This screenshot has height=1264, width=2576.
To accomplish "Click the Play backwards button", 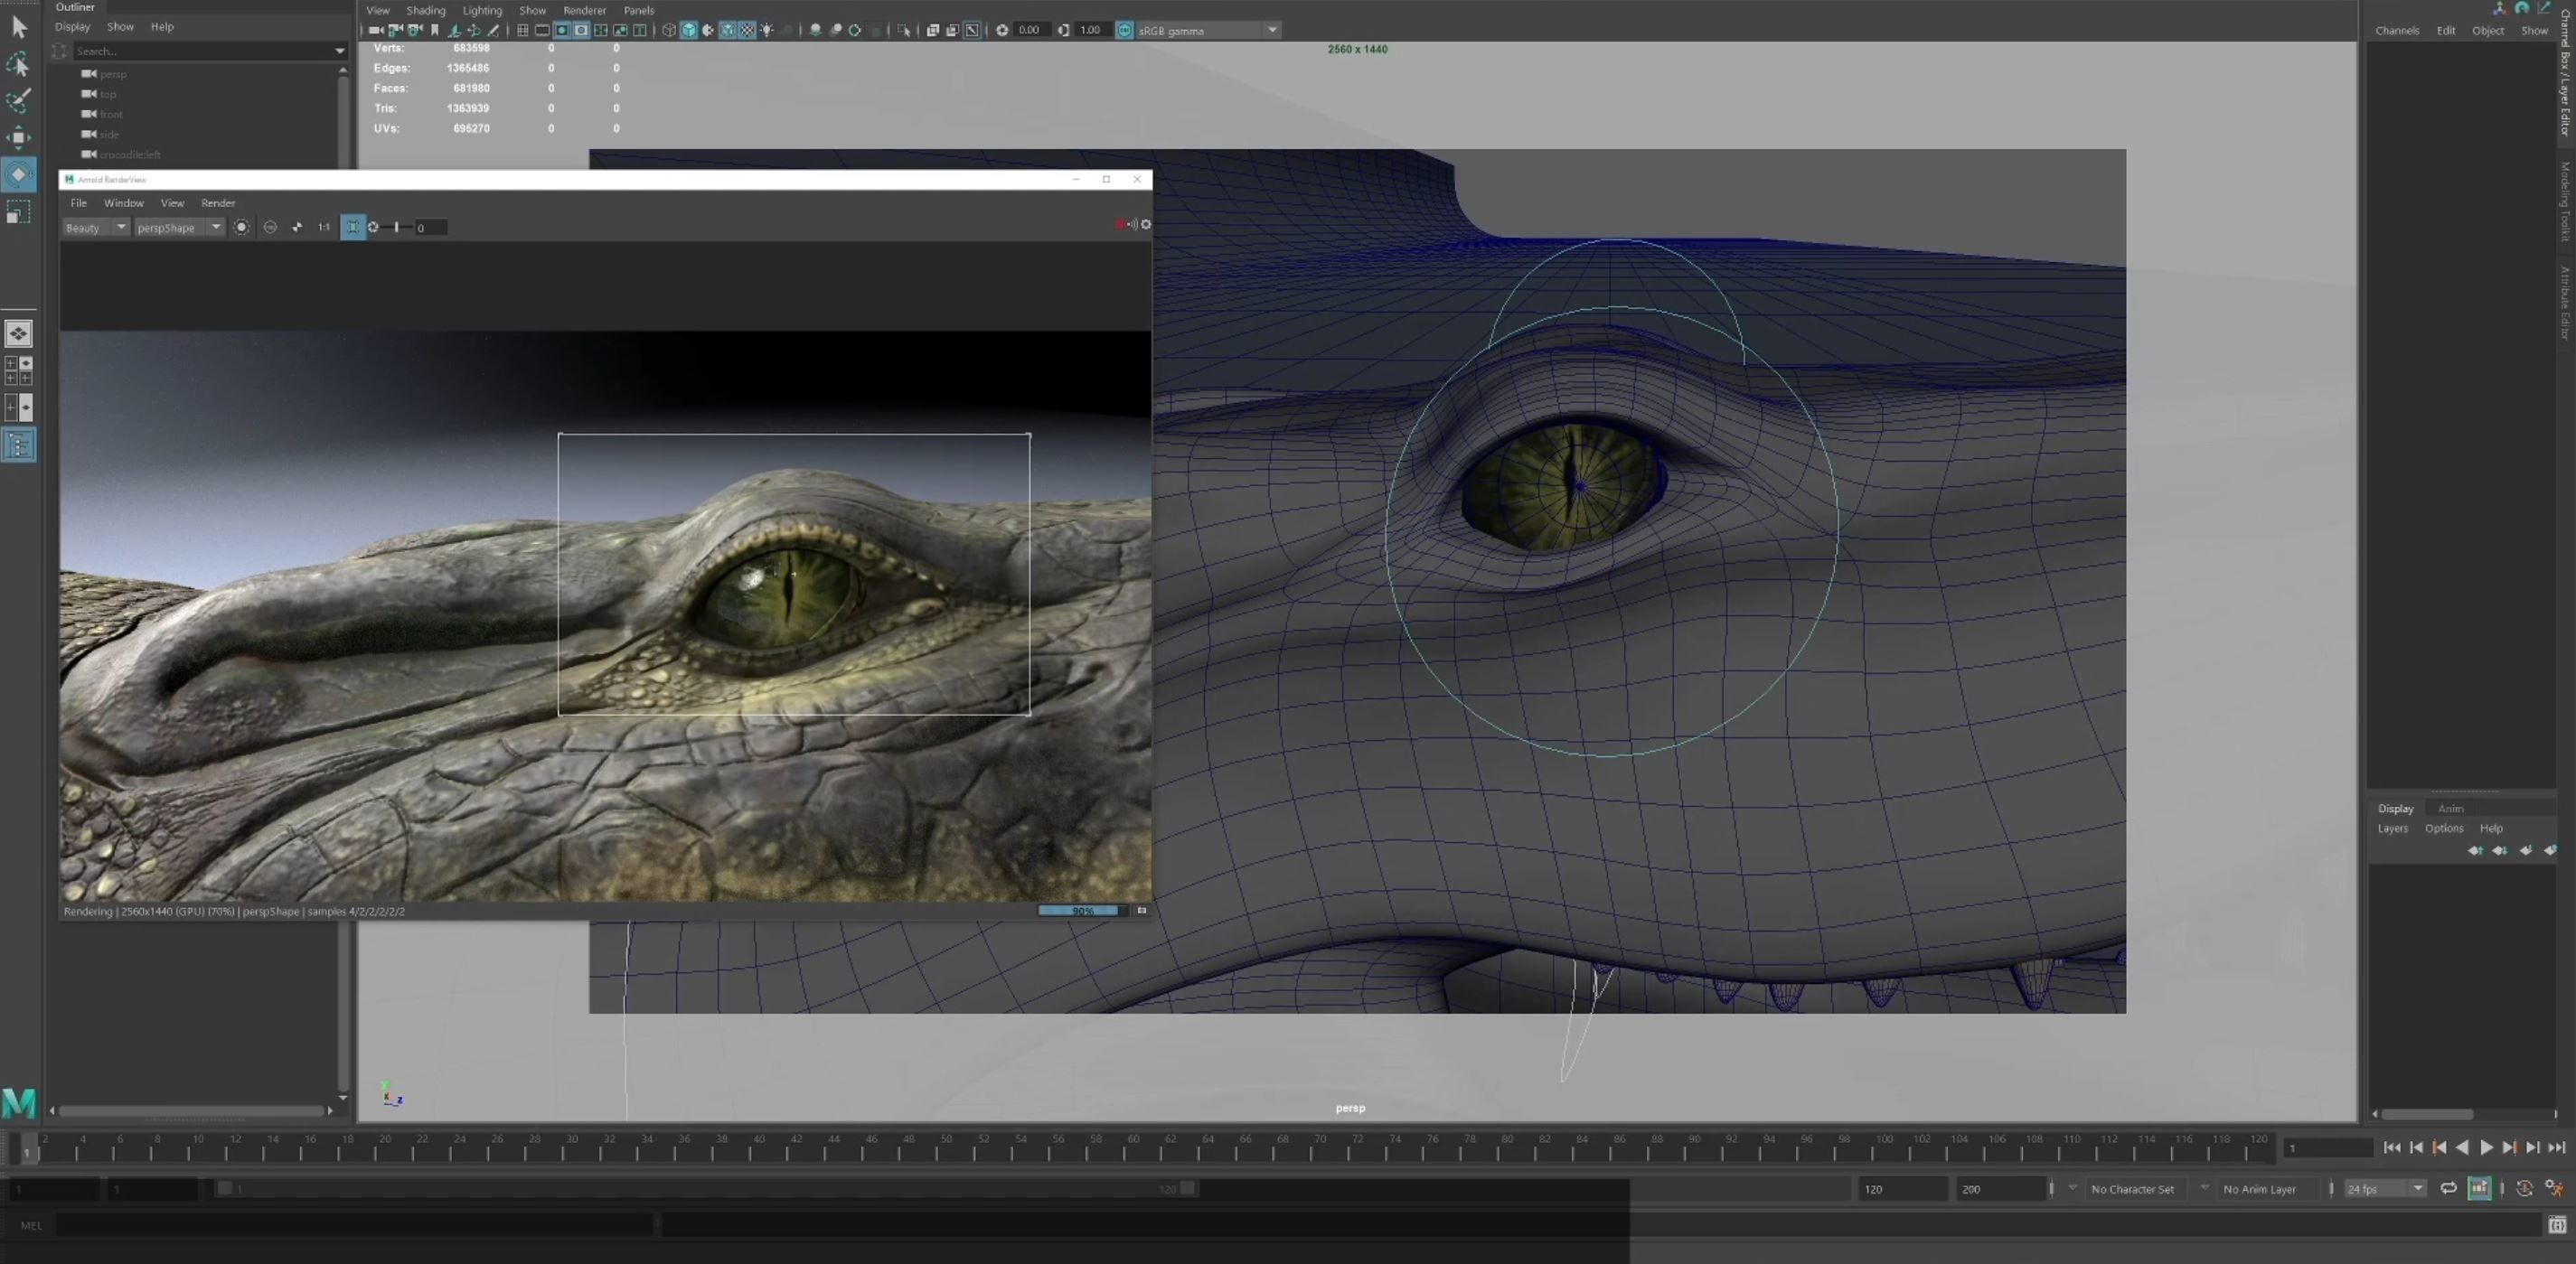I will click(2463, 1147).
